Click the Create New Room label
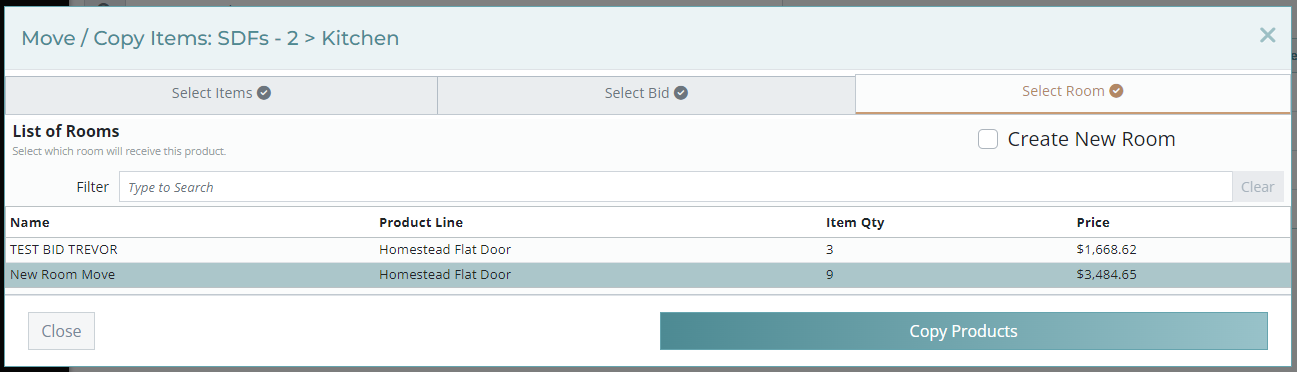This screenshot has height=372, width=1297. coord(1091,140)
